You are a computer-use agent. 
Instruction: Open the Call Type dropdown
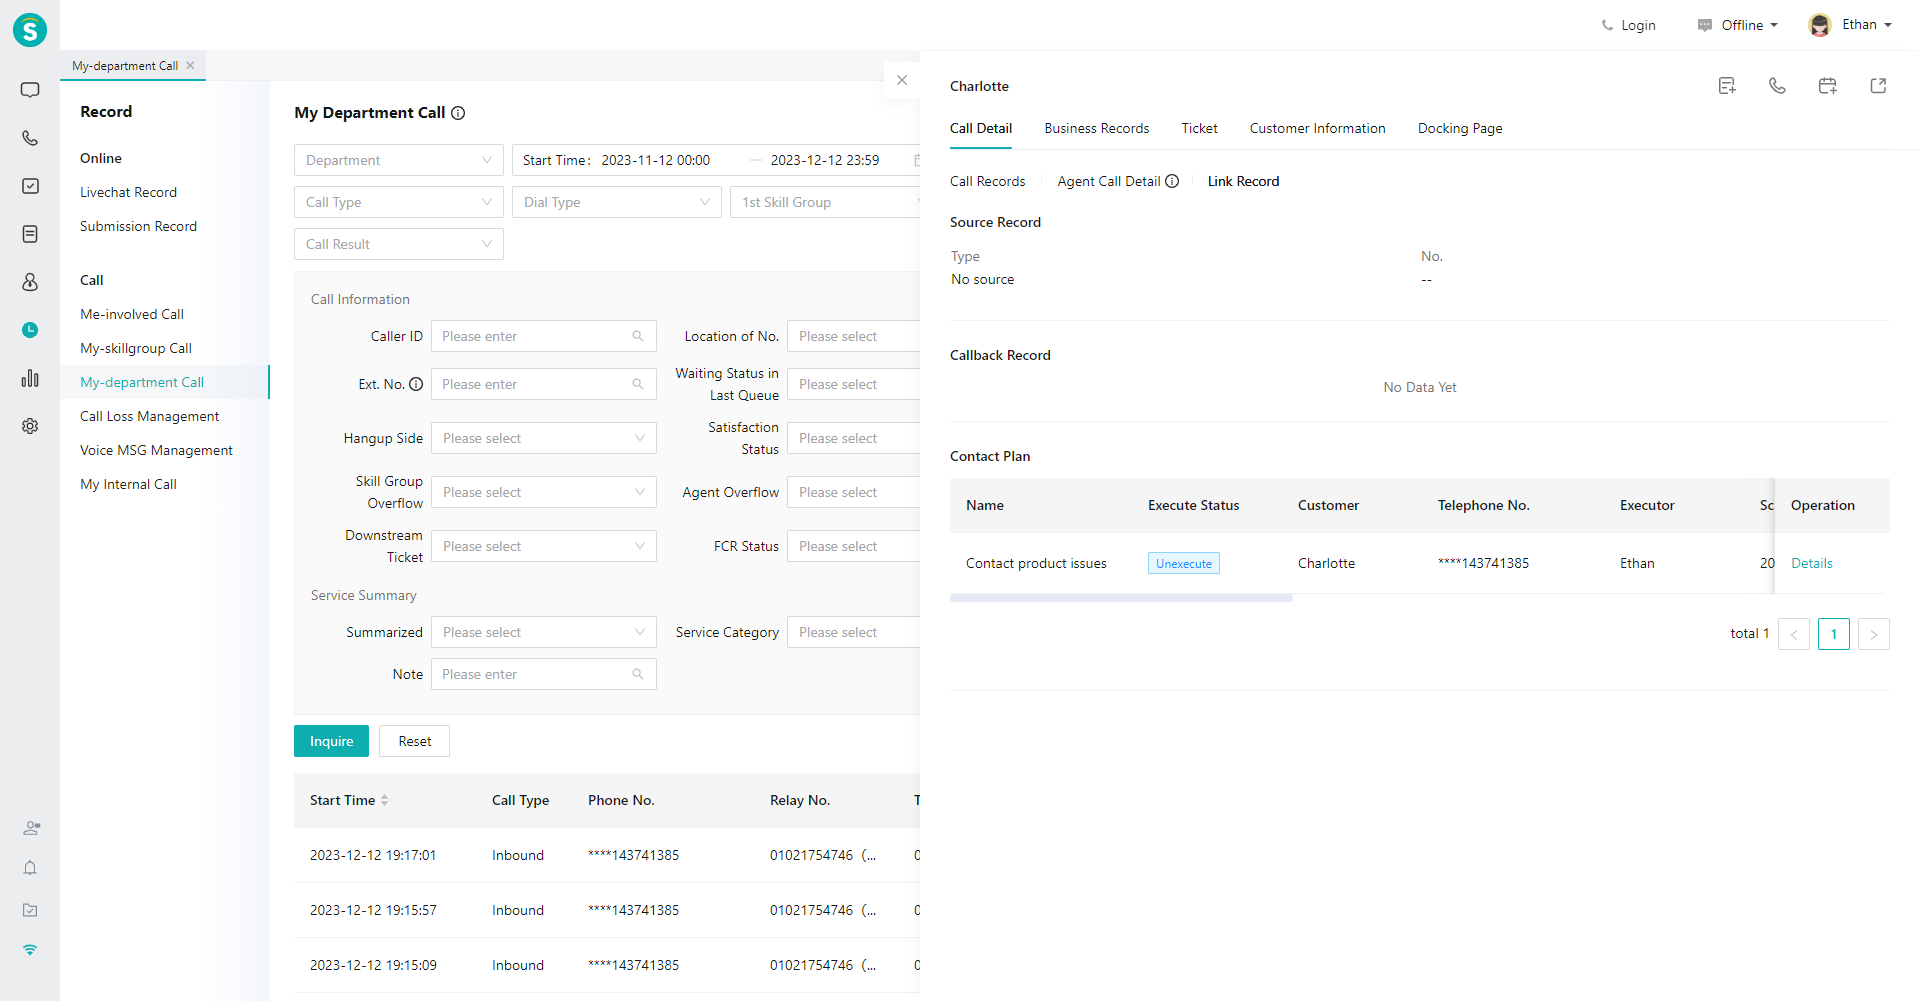399,202
